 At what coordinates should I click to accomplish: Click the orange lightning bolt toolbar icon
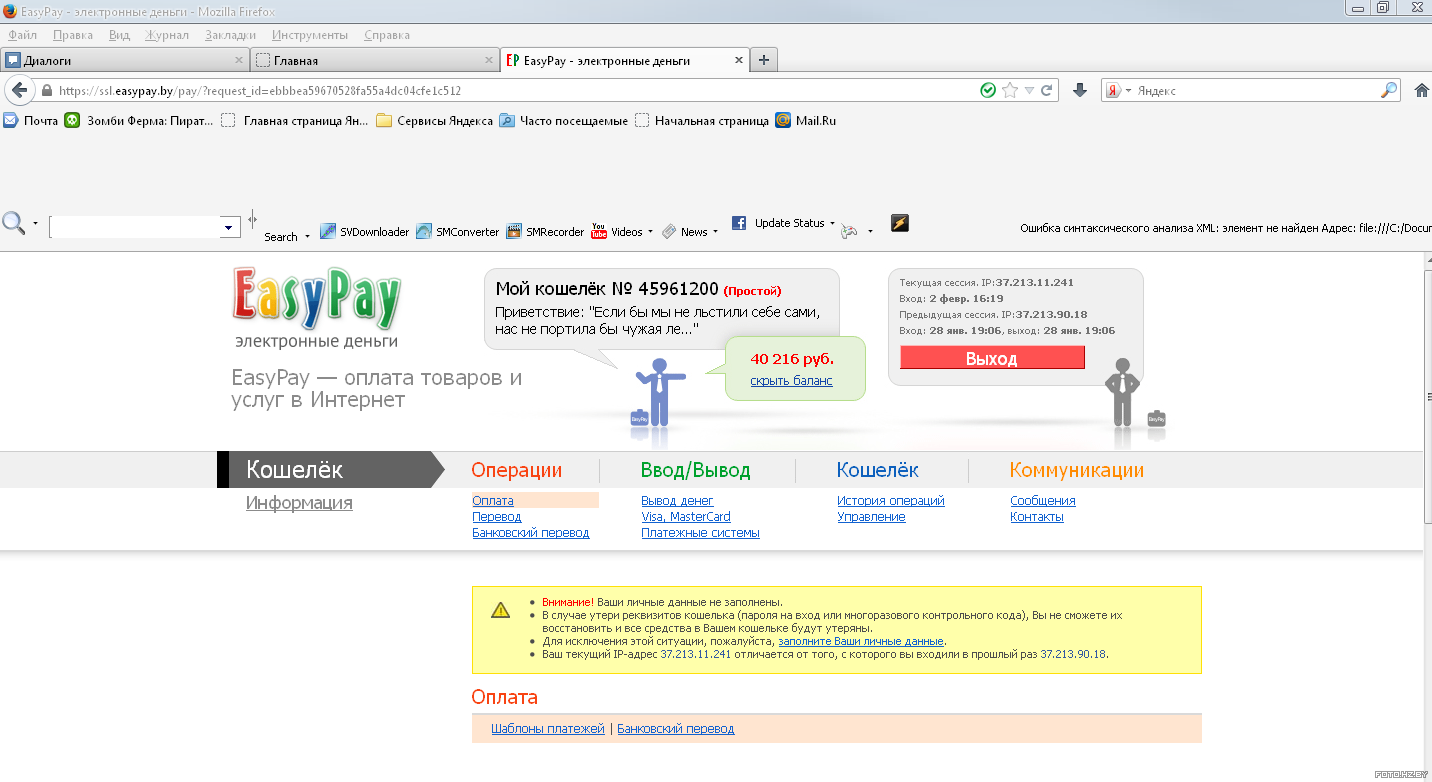899,223
